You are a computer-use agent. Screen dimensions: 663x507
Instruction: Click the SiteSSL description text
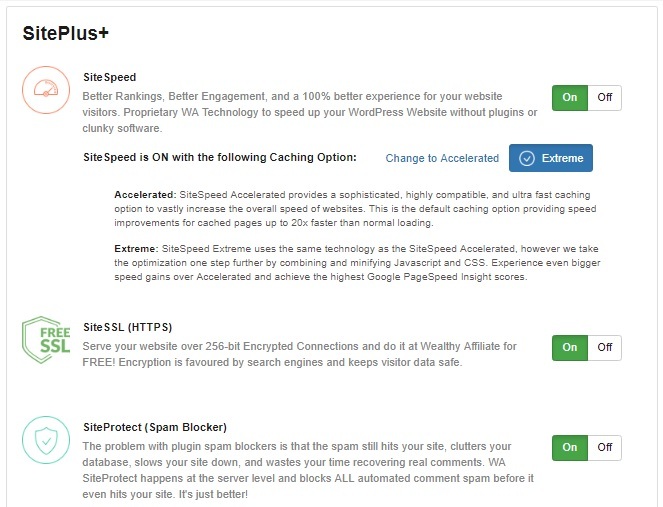(299, 354)
